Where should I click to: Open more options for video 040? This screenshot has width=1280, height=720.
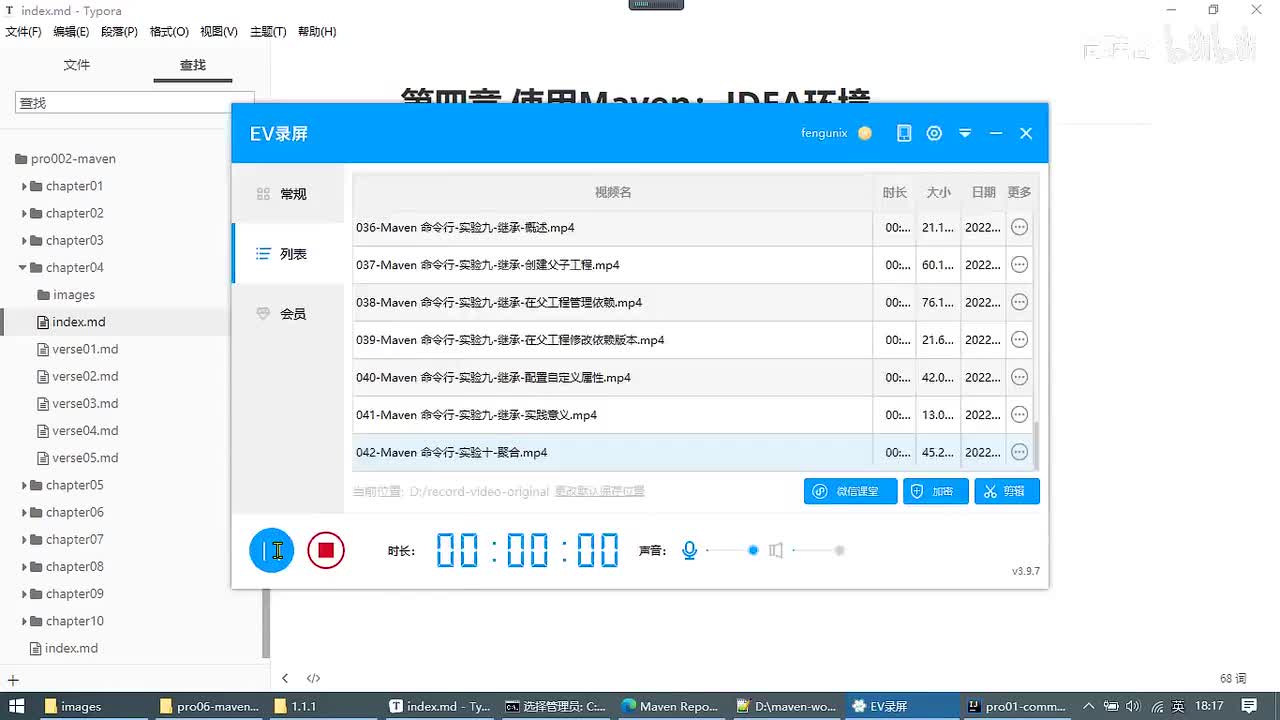[x=1019, y=377]
